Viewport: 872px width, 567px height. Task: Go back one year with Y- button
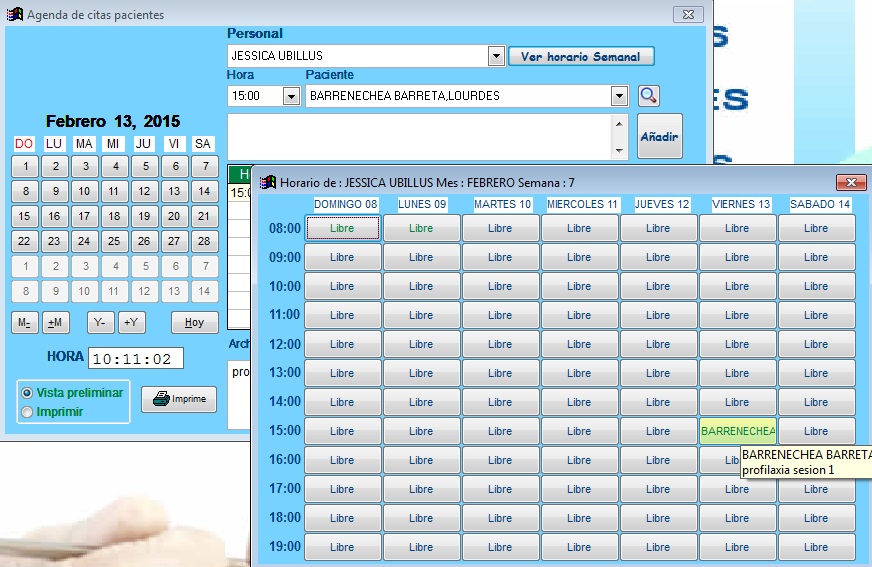pos(101,323)
